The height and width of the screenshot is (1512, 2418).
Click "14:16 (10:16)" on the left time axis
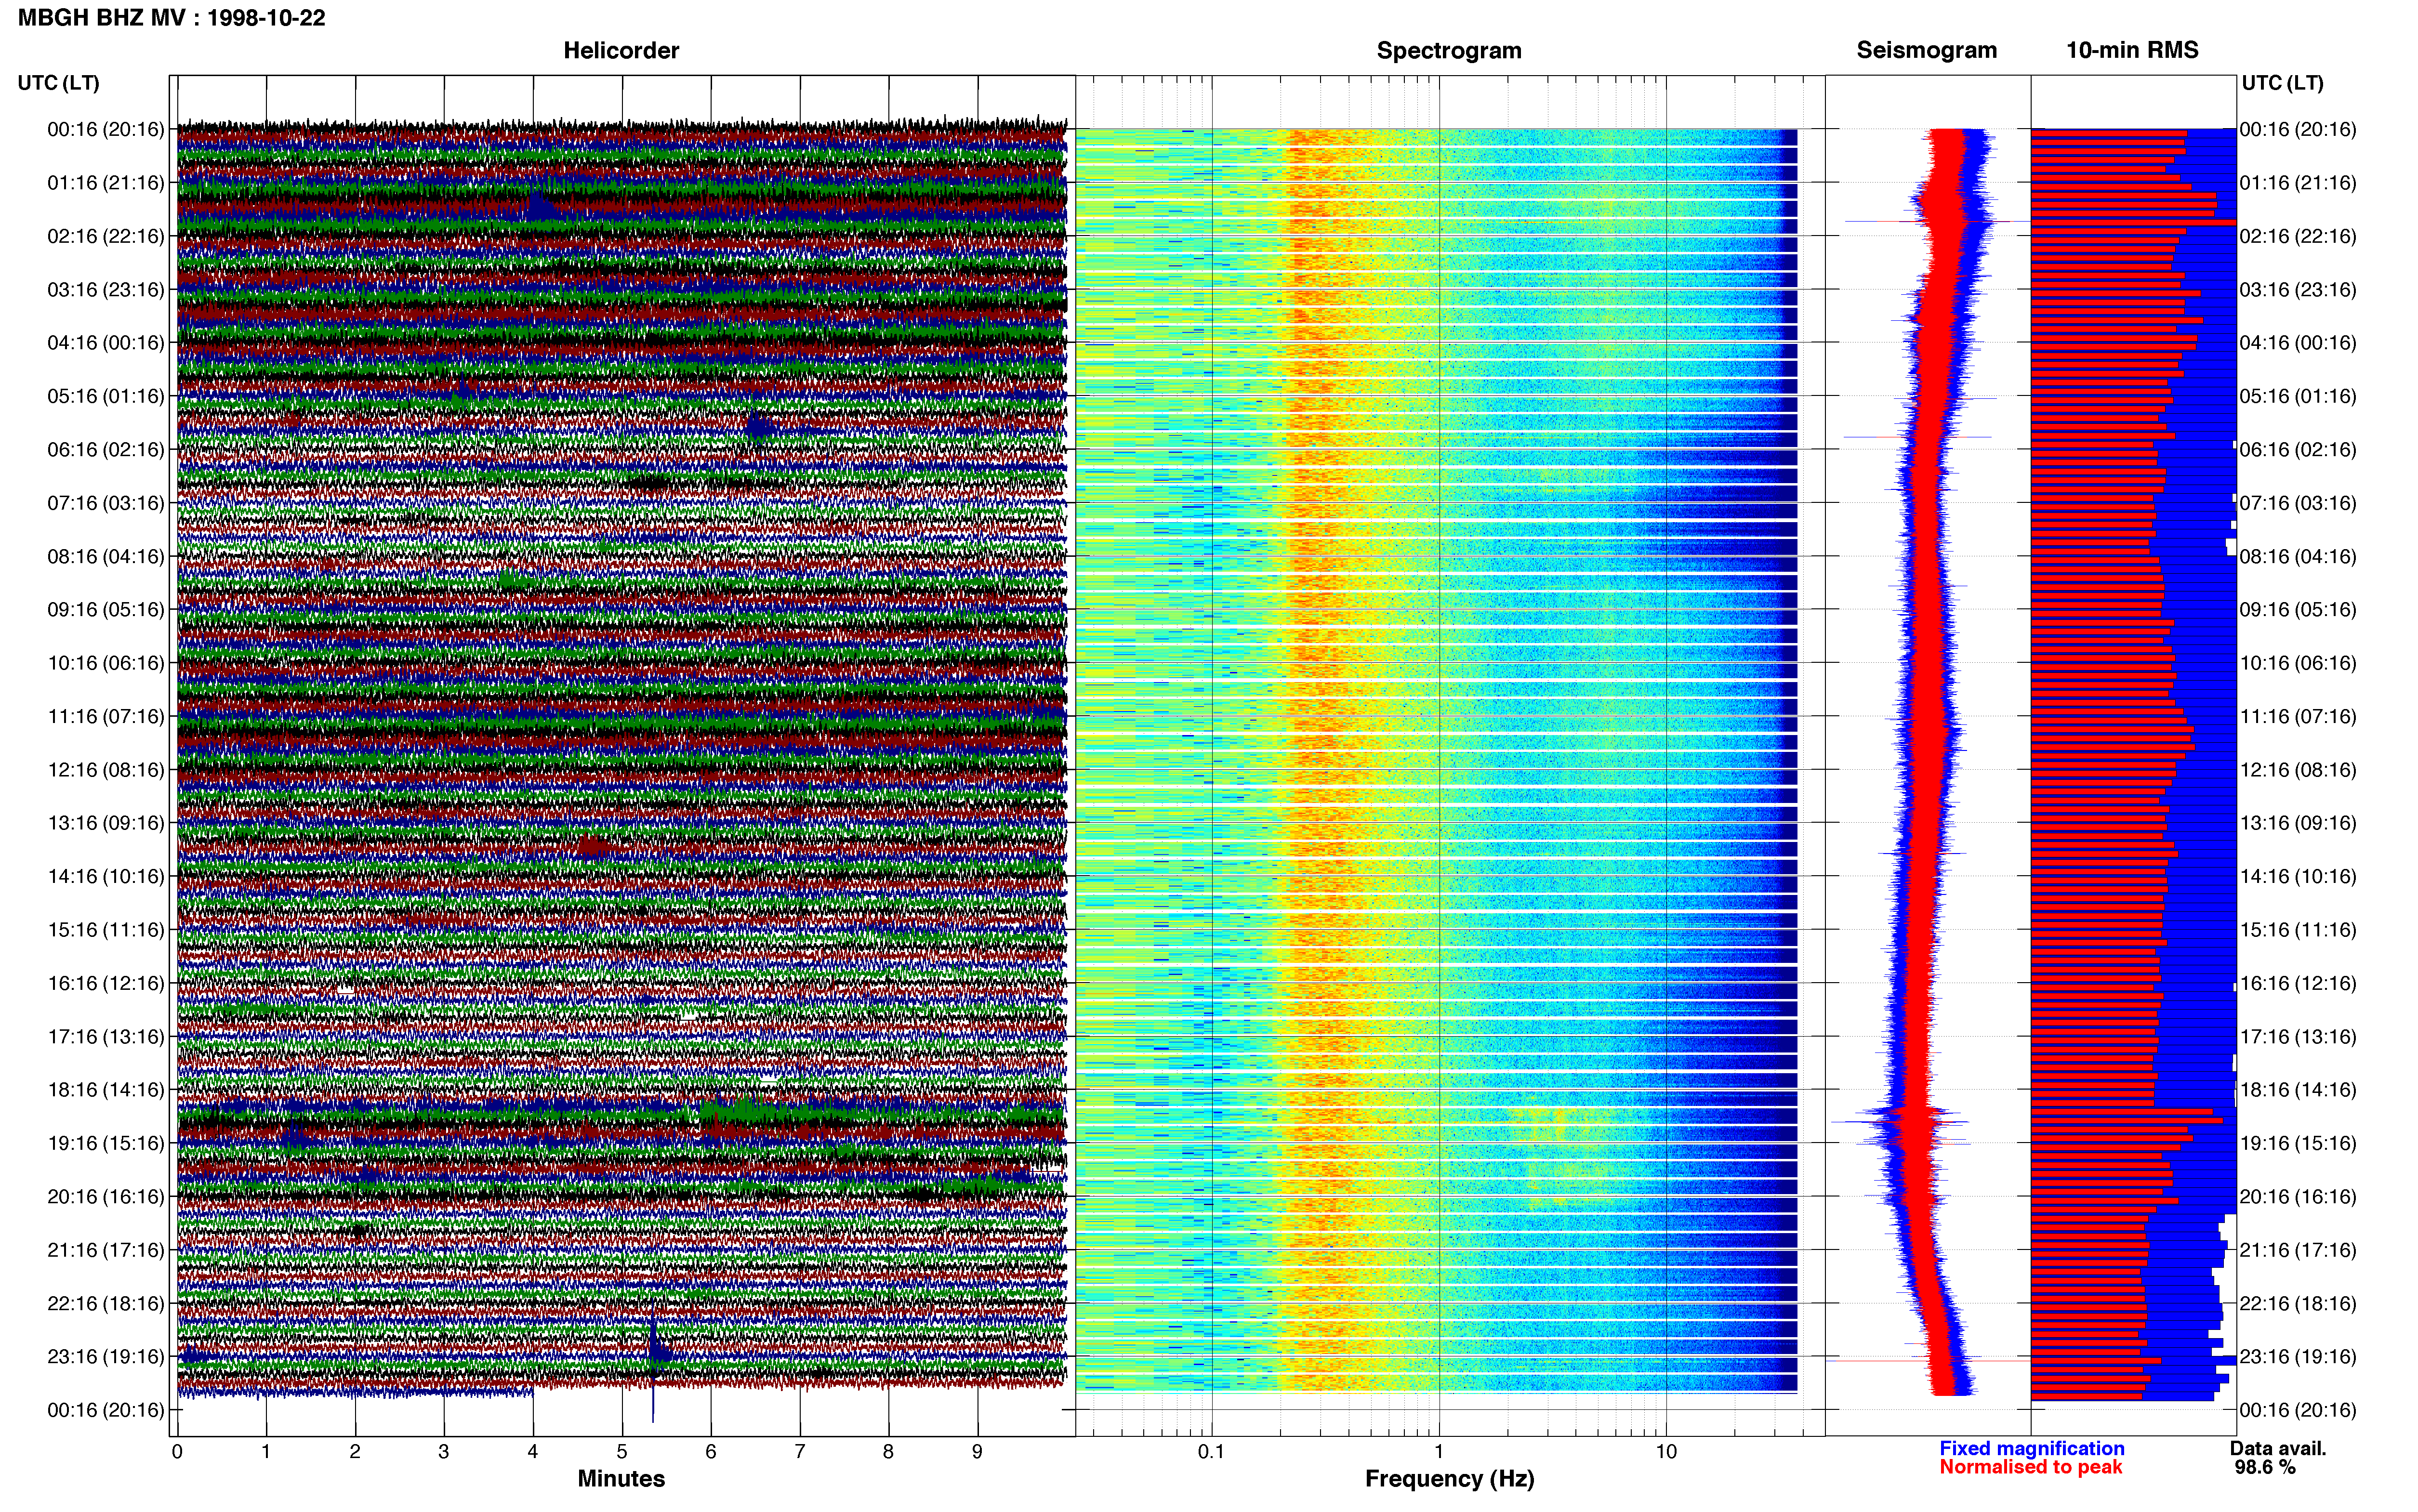(106, 876)
